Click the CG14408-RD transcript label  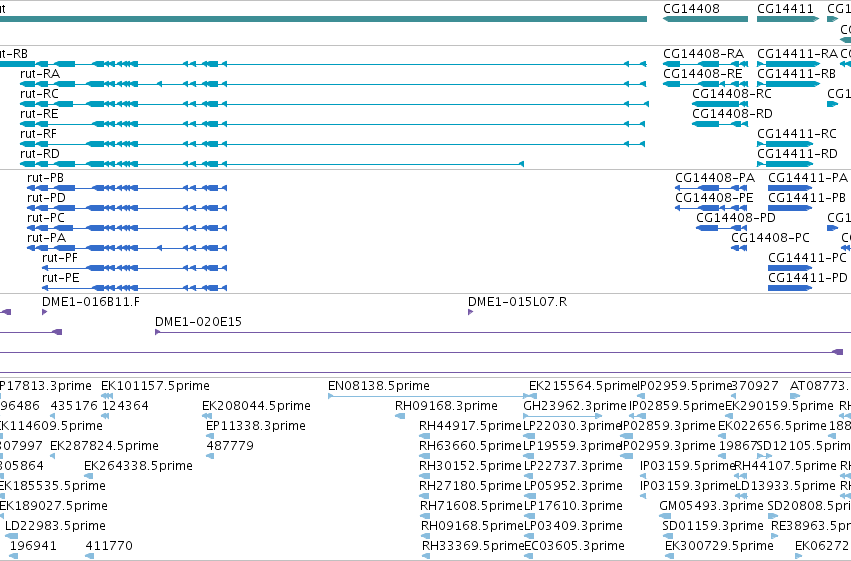click(x=732, y=114)
